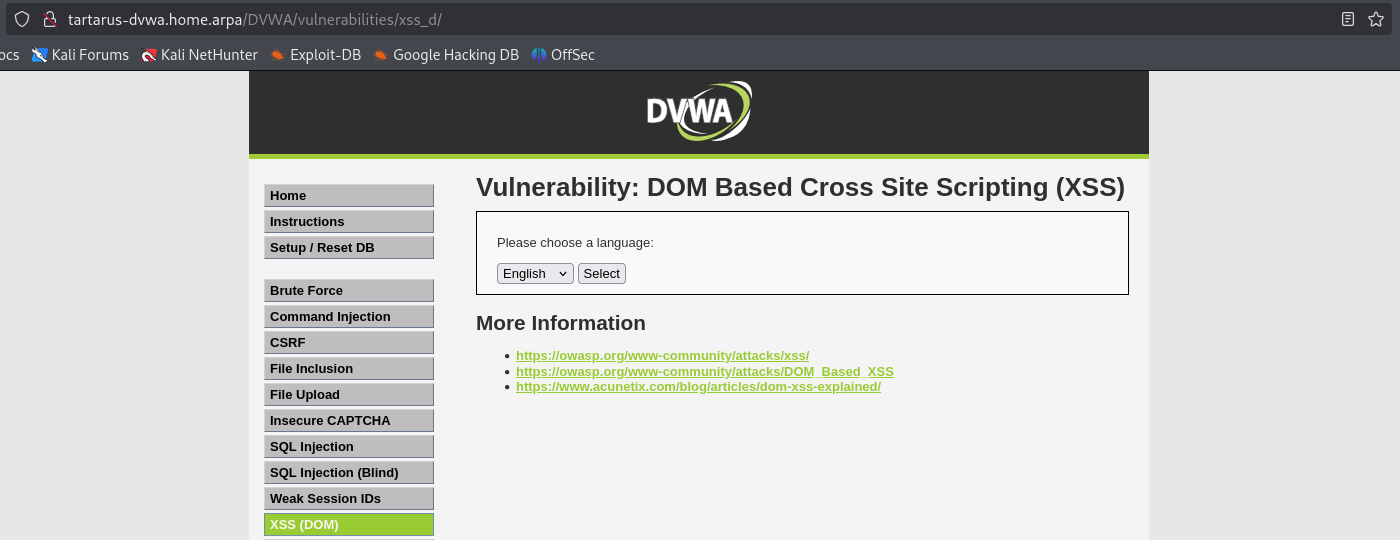Open Setup / Reset DB page
The width and height of the screenshot is (1400, 540).
(x=349, y=248)
